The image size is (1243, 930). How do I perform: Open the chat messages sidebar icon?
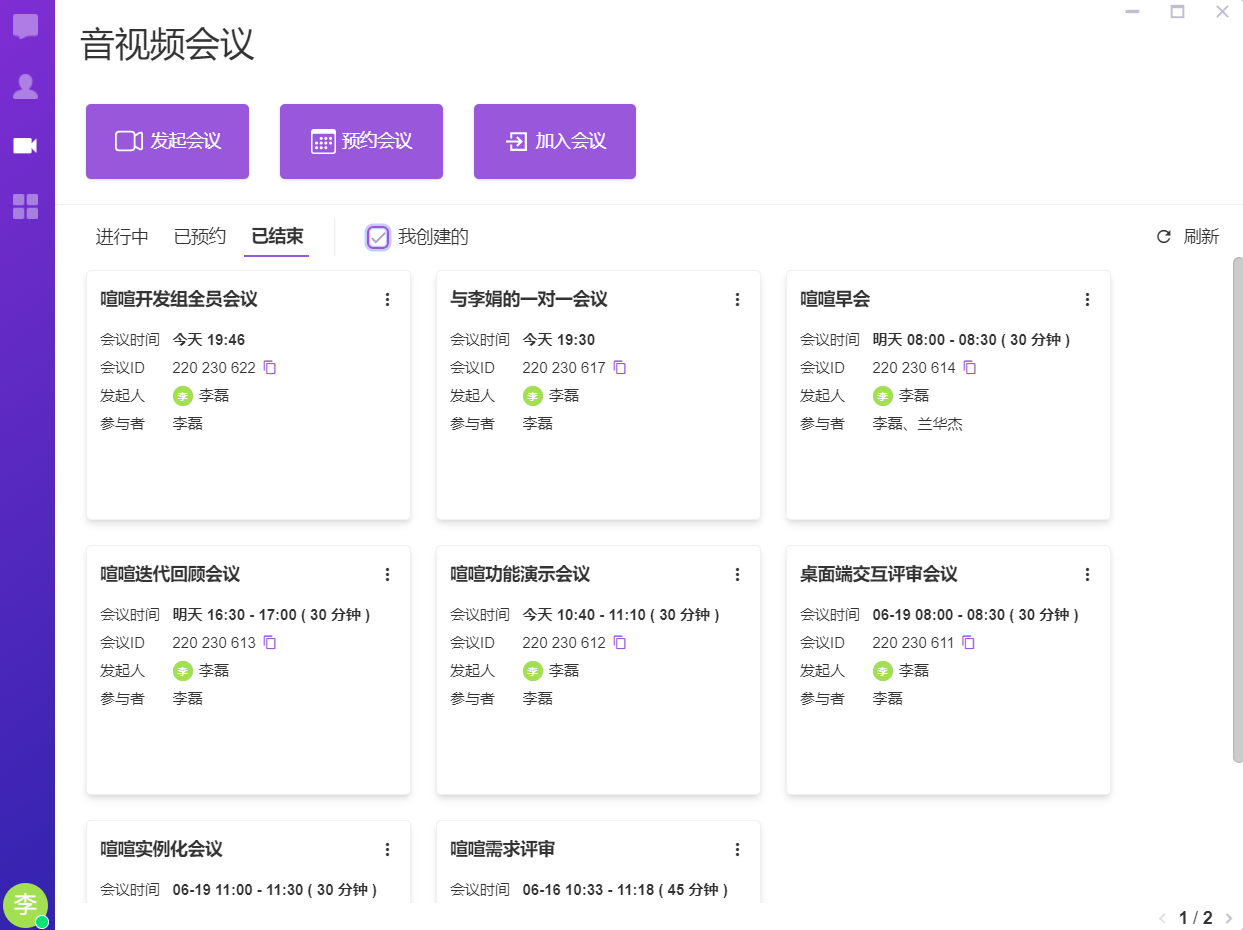click(x=26, y=27)
